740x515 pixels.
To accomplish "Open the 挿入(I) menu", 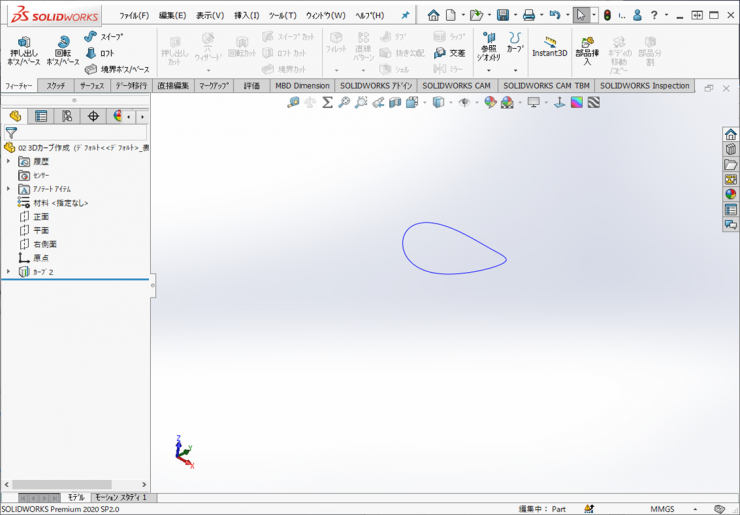I will [246, 16].
